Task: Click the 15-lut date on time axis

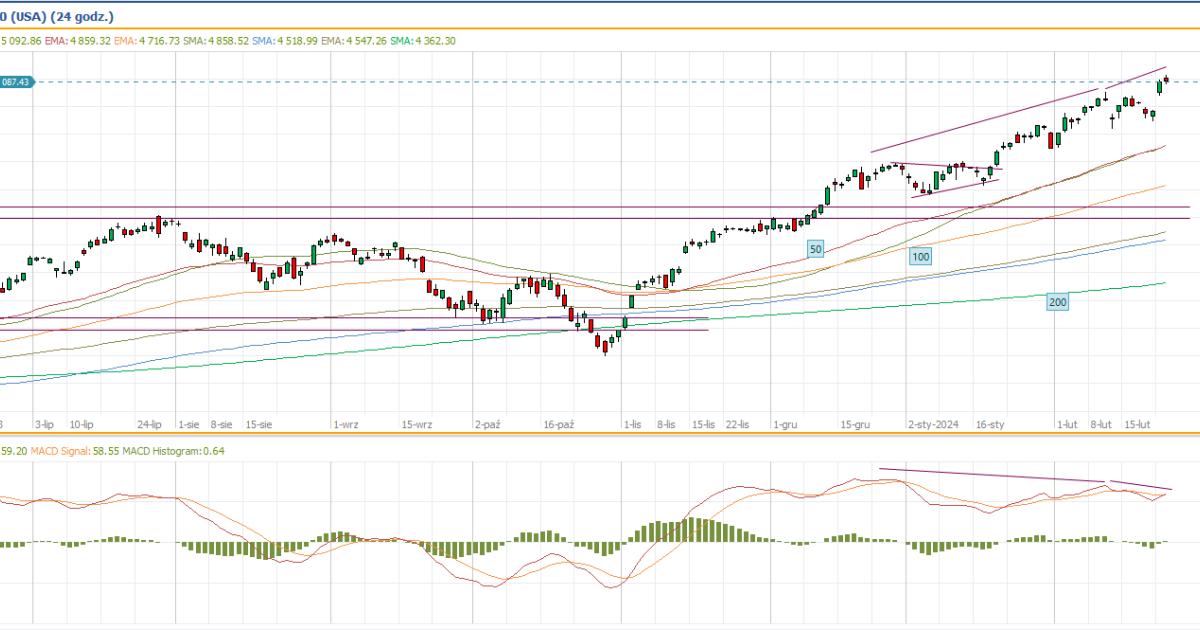Action: [x=1138, y=425]
